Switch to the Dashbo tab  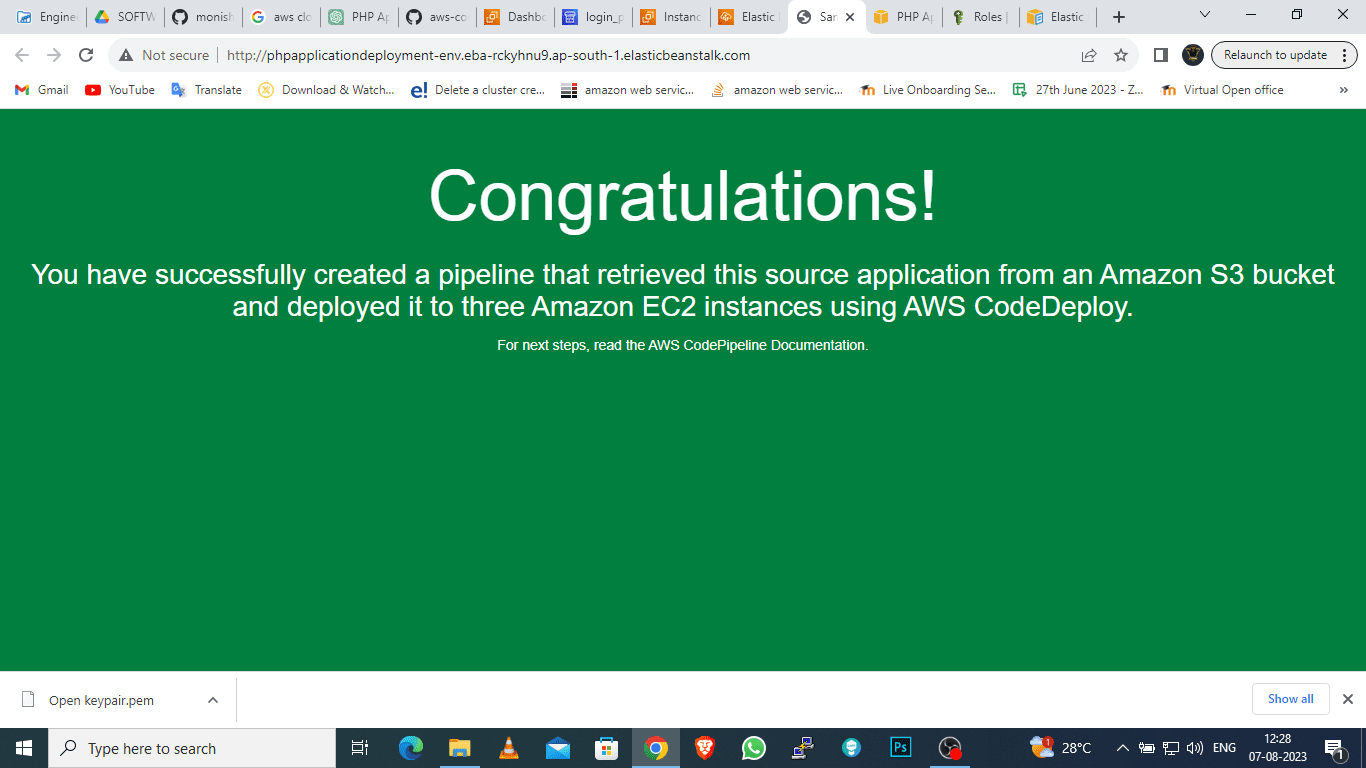(515, 17)
